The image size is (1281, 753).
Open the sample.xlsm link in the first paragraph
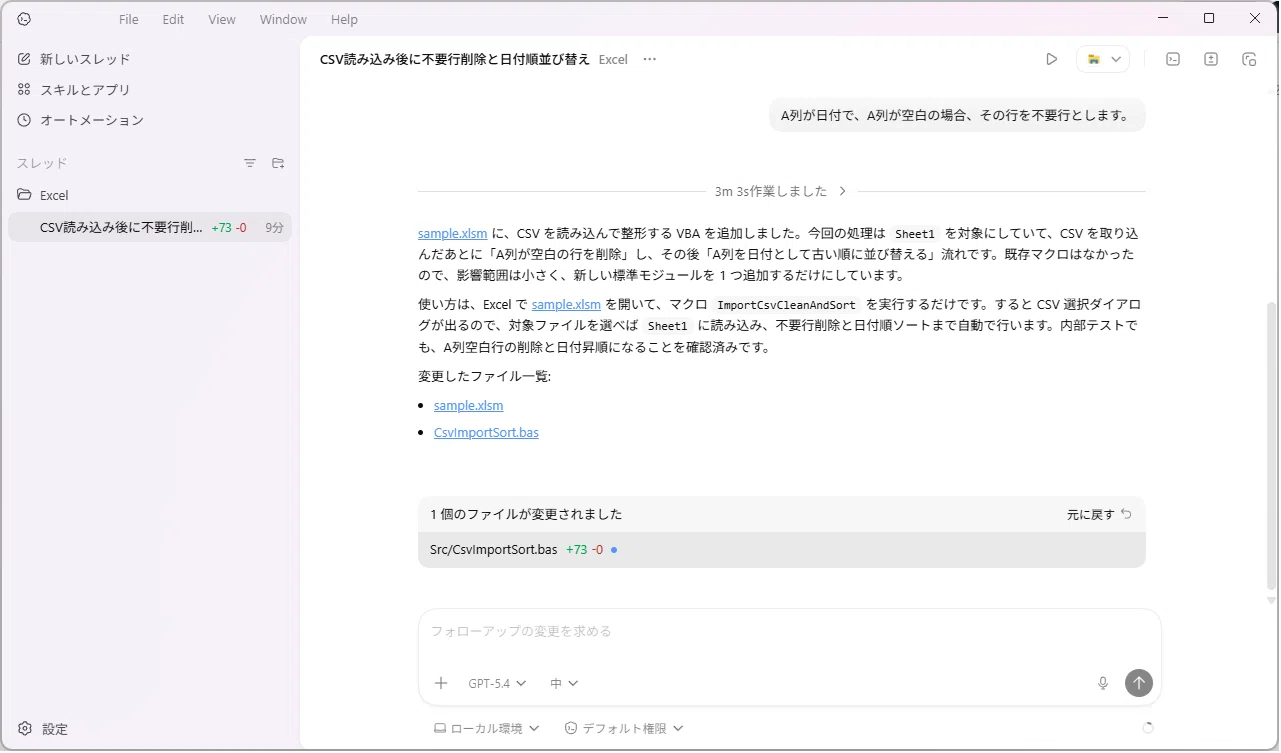pos(452,233)
